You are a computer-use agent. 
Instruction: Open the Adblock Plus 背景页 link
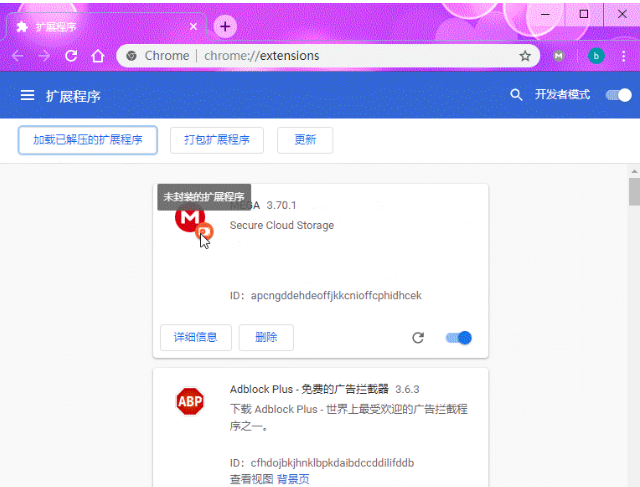coord(293,479)
